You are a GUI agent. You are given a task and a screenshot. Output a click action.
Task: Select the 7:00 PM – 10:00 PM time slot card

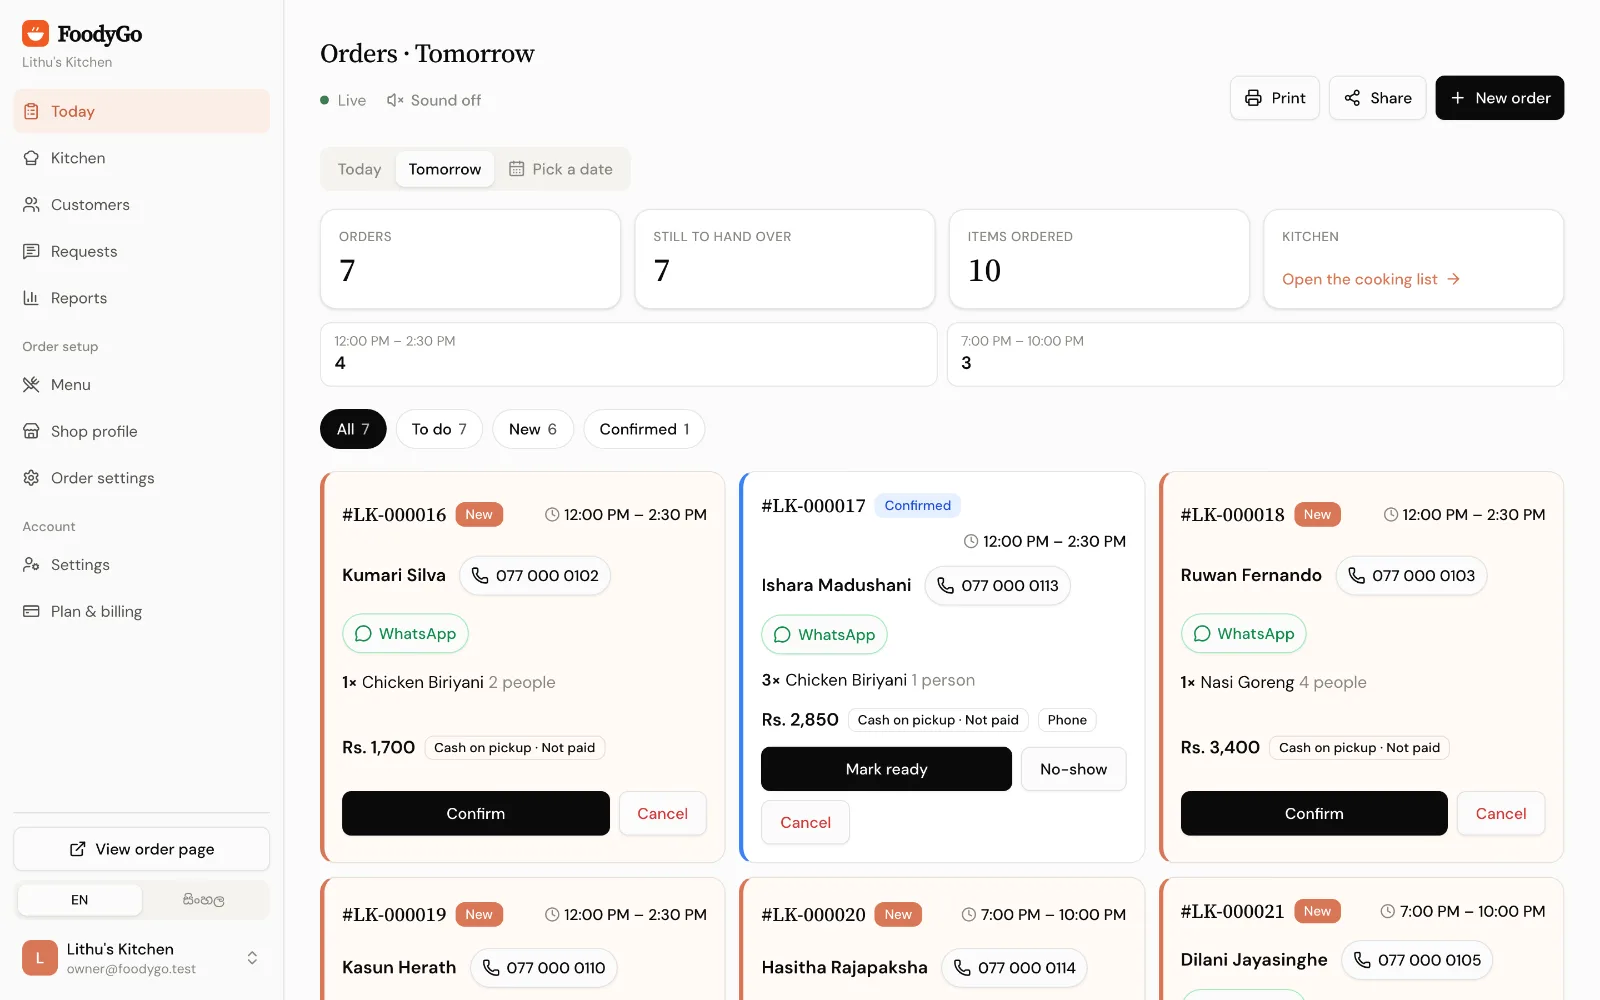[x=1255, y=354]
